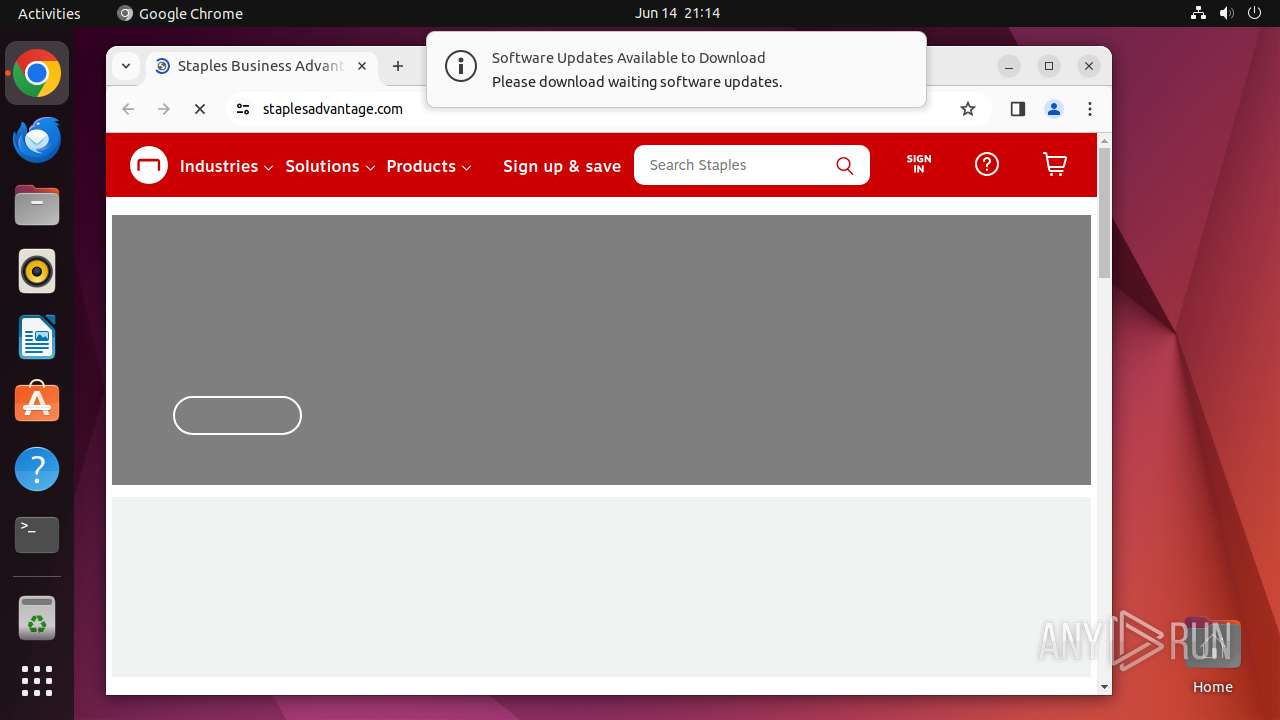Go back to previous page
Viewport: 1280px width, 720px height.
pyautogui.click(x=128, y=109)
